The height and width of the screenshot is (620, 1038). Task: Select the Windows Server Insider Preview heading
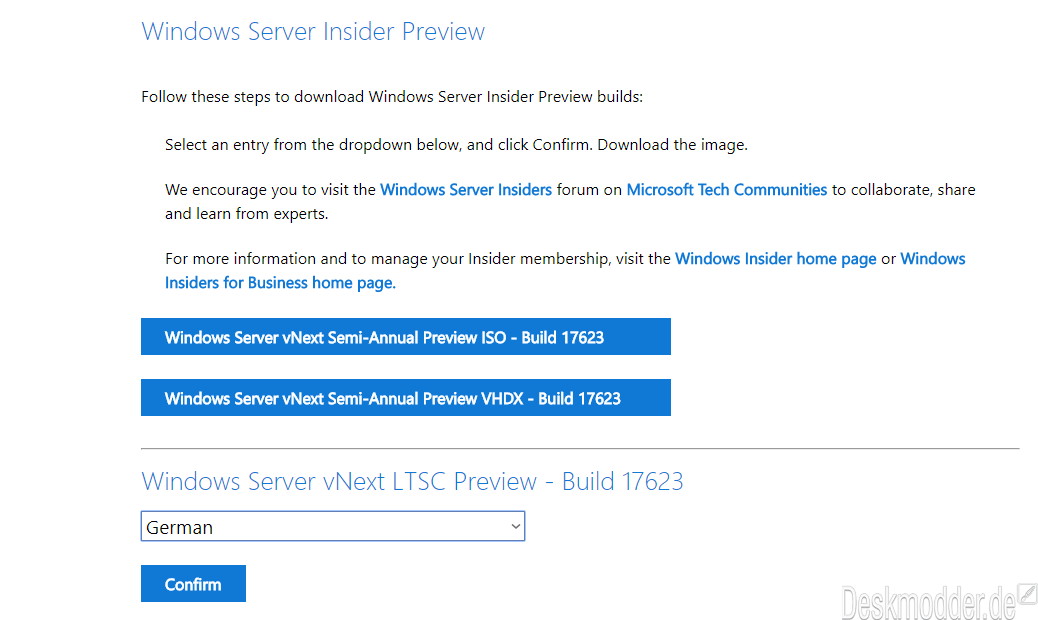313,32
